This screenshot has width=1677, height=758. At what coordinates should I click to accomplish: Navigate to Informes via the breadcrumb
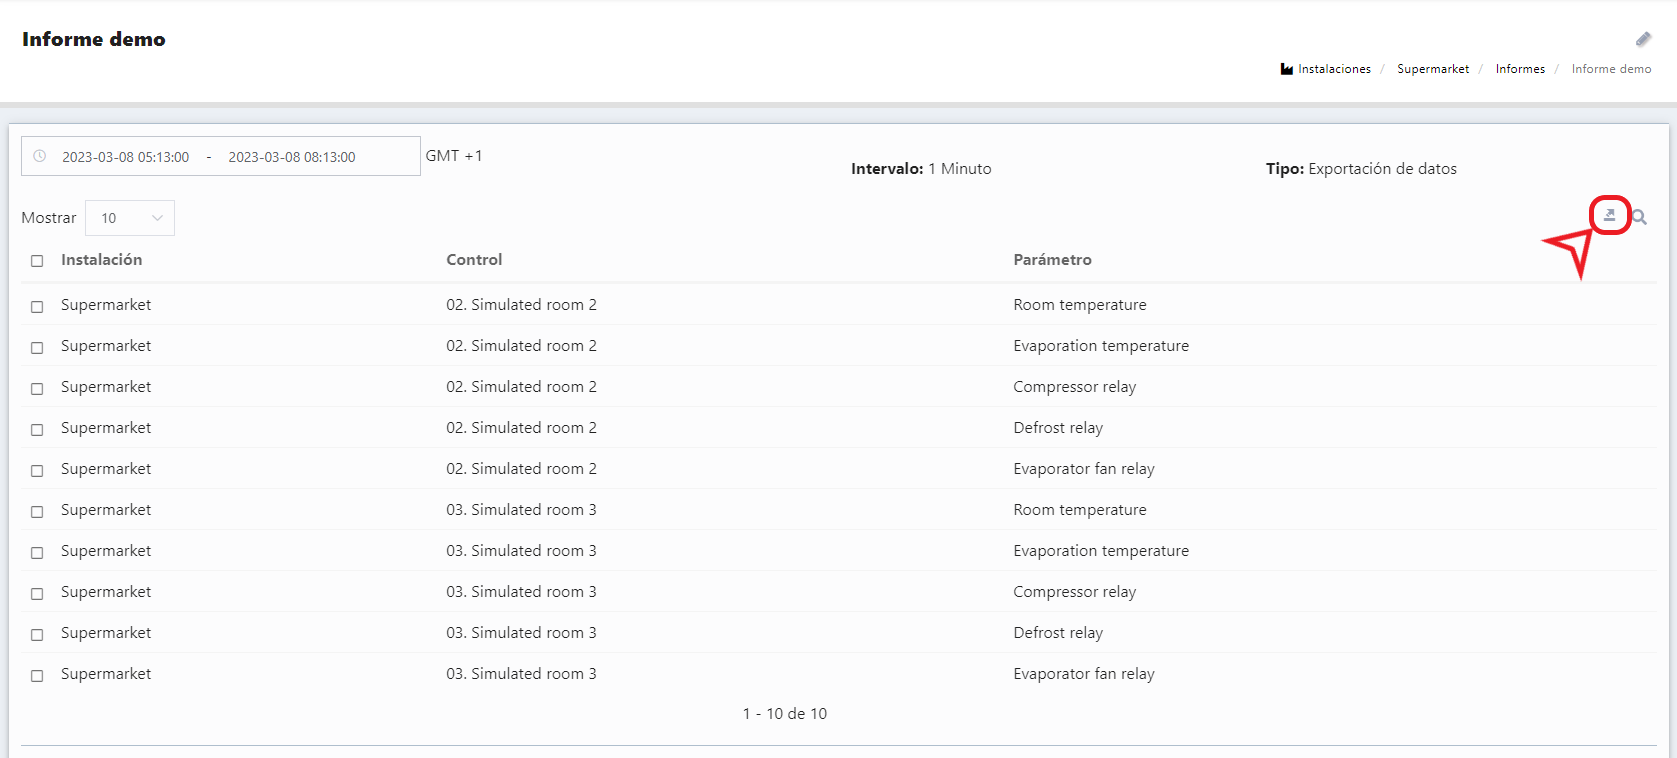coord(1519,69)
